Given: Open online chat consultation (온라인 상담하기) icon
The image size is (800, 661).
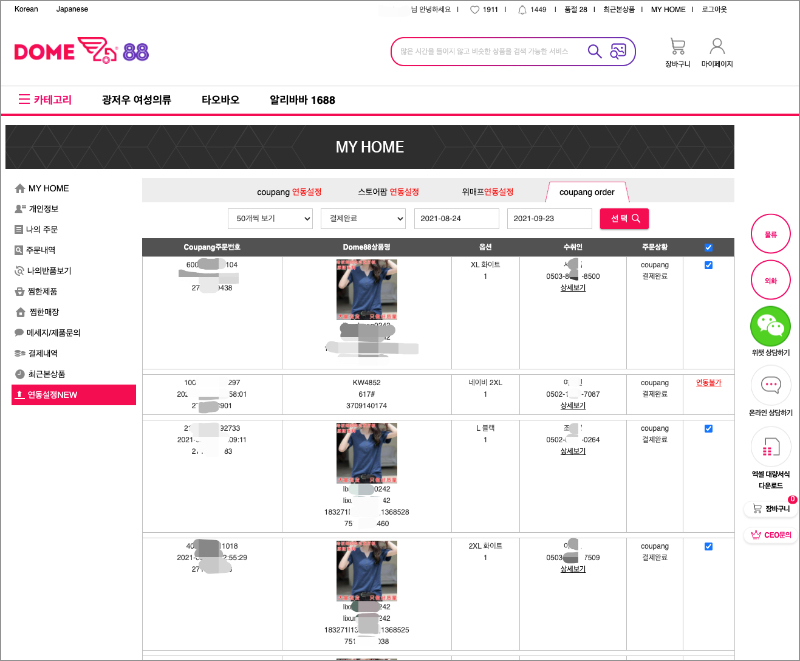Looking at the screenshot, I should (770, 385).
